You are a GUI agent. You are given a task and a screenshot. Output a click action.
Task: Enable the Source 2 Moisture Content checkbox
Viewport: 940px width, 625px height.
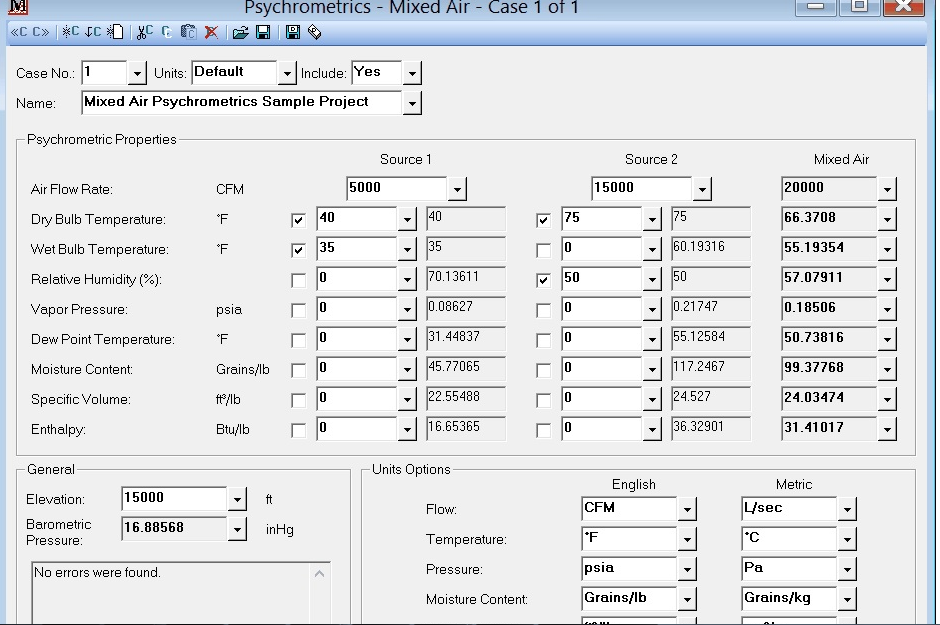pos(543,370)
